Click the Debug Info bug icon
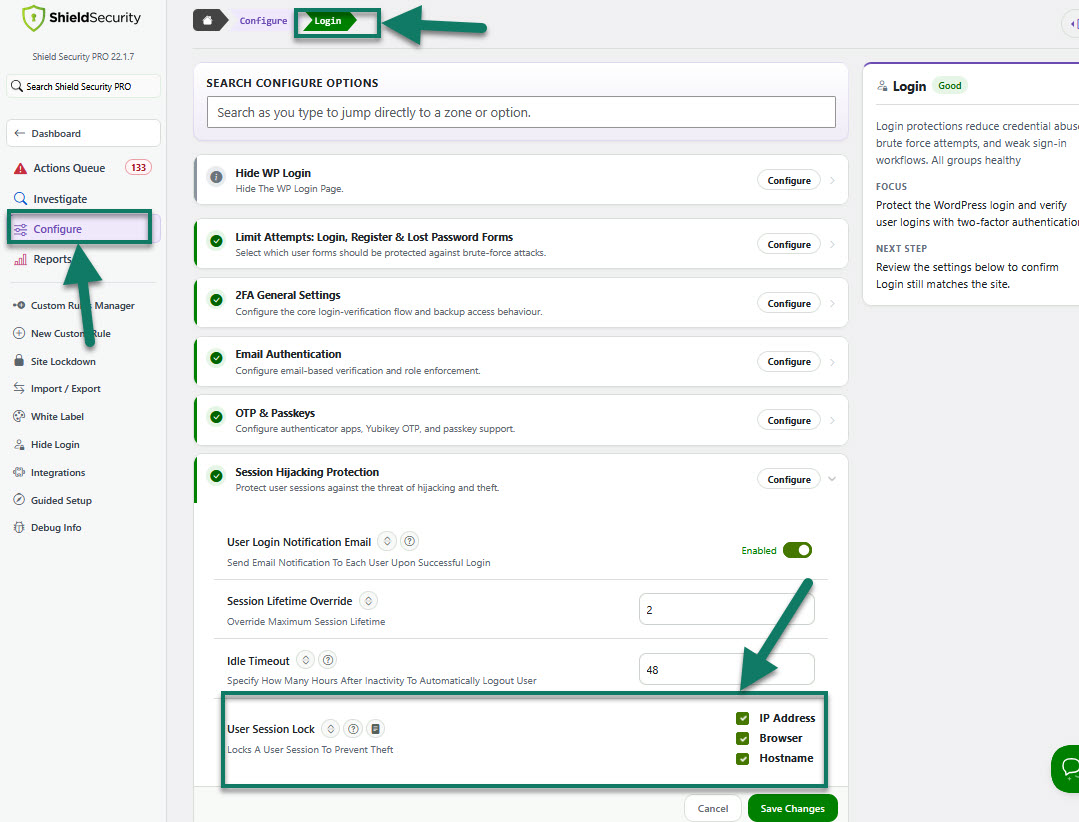 (19, 528)
